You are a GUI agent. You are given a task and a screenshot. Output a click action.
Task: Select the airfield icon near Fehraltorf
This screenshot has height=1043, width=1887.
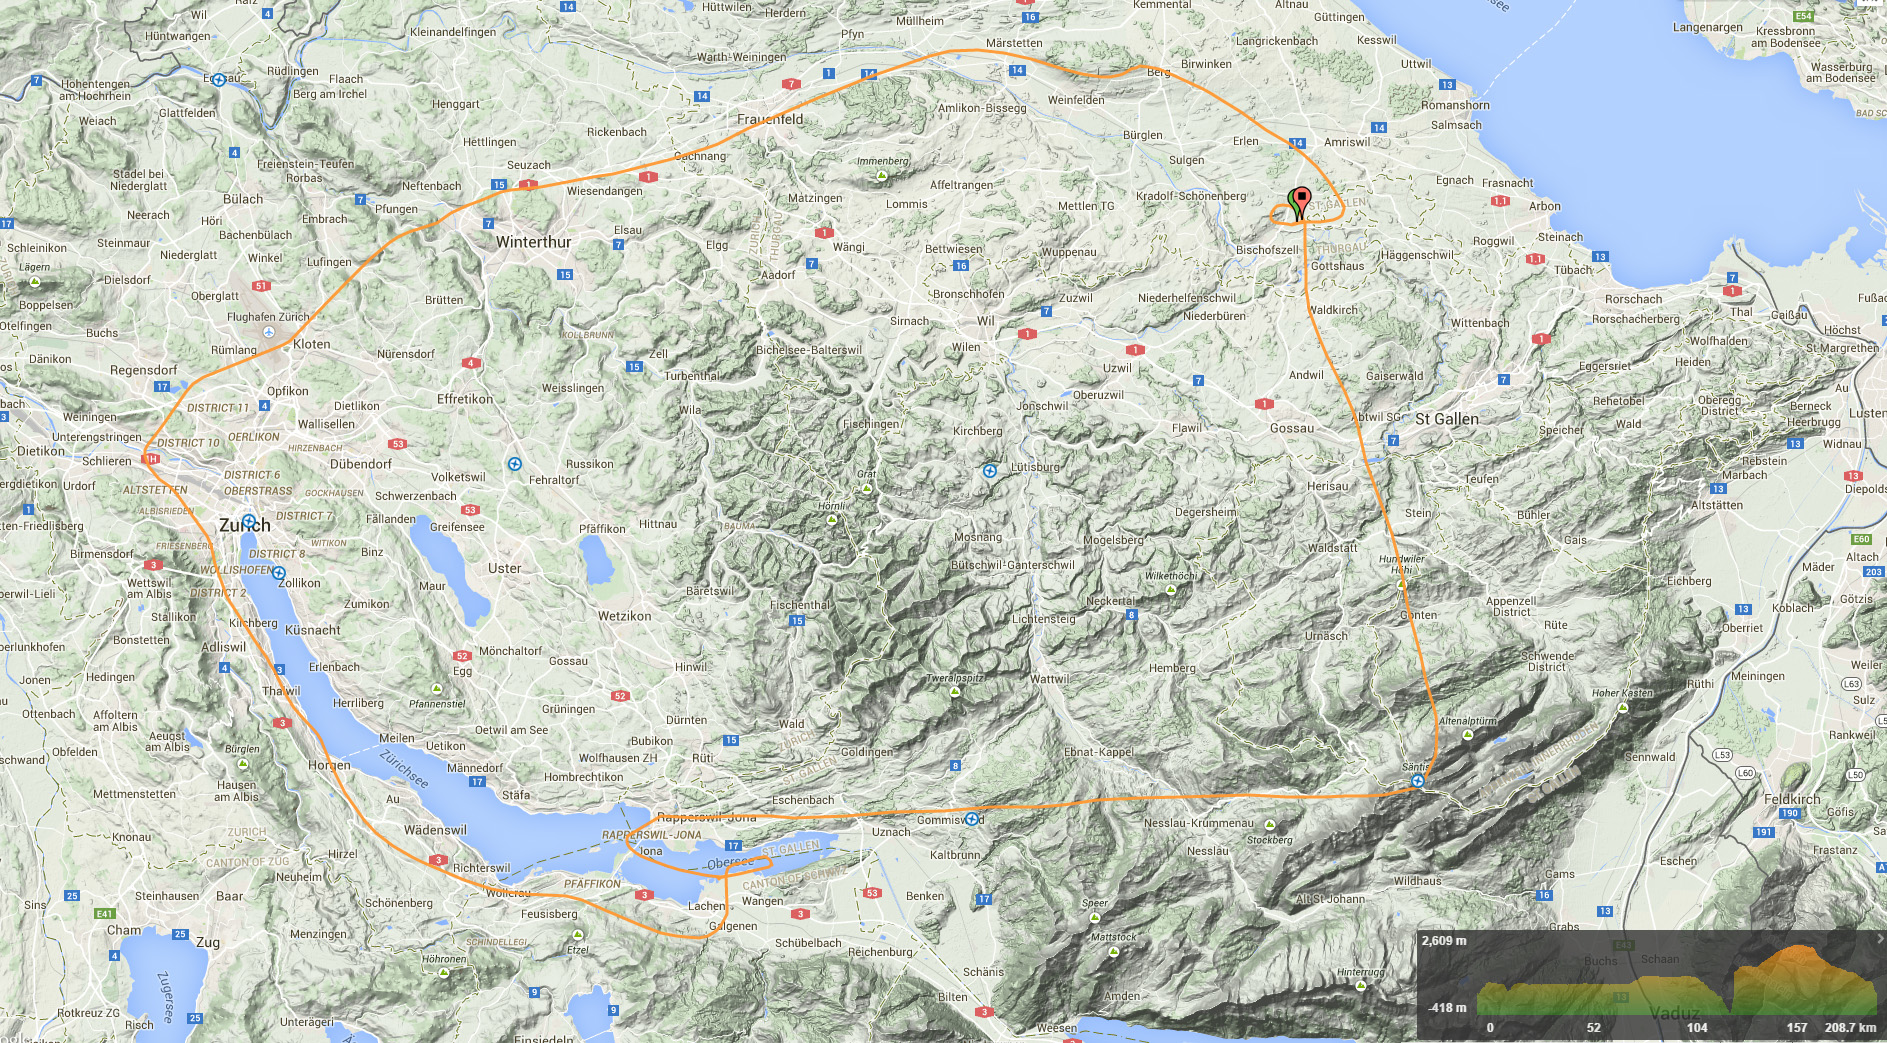point(514,464)
